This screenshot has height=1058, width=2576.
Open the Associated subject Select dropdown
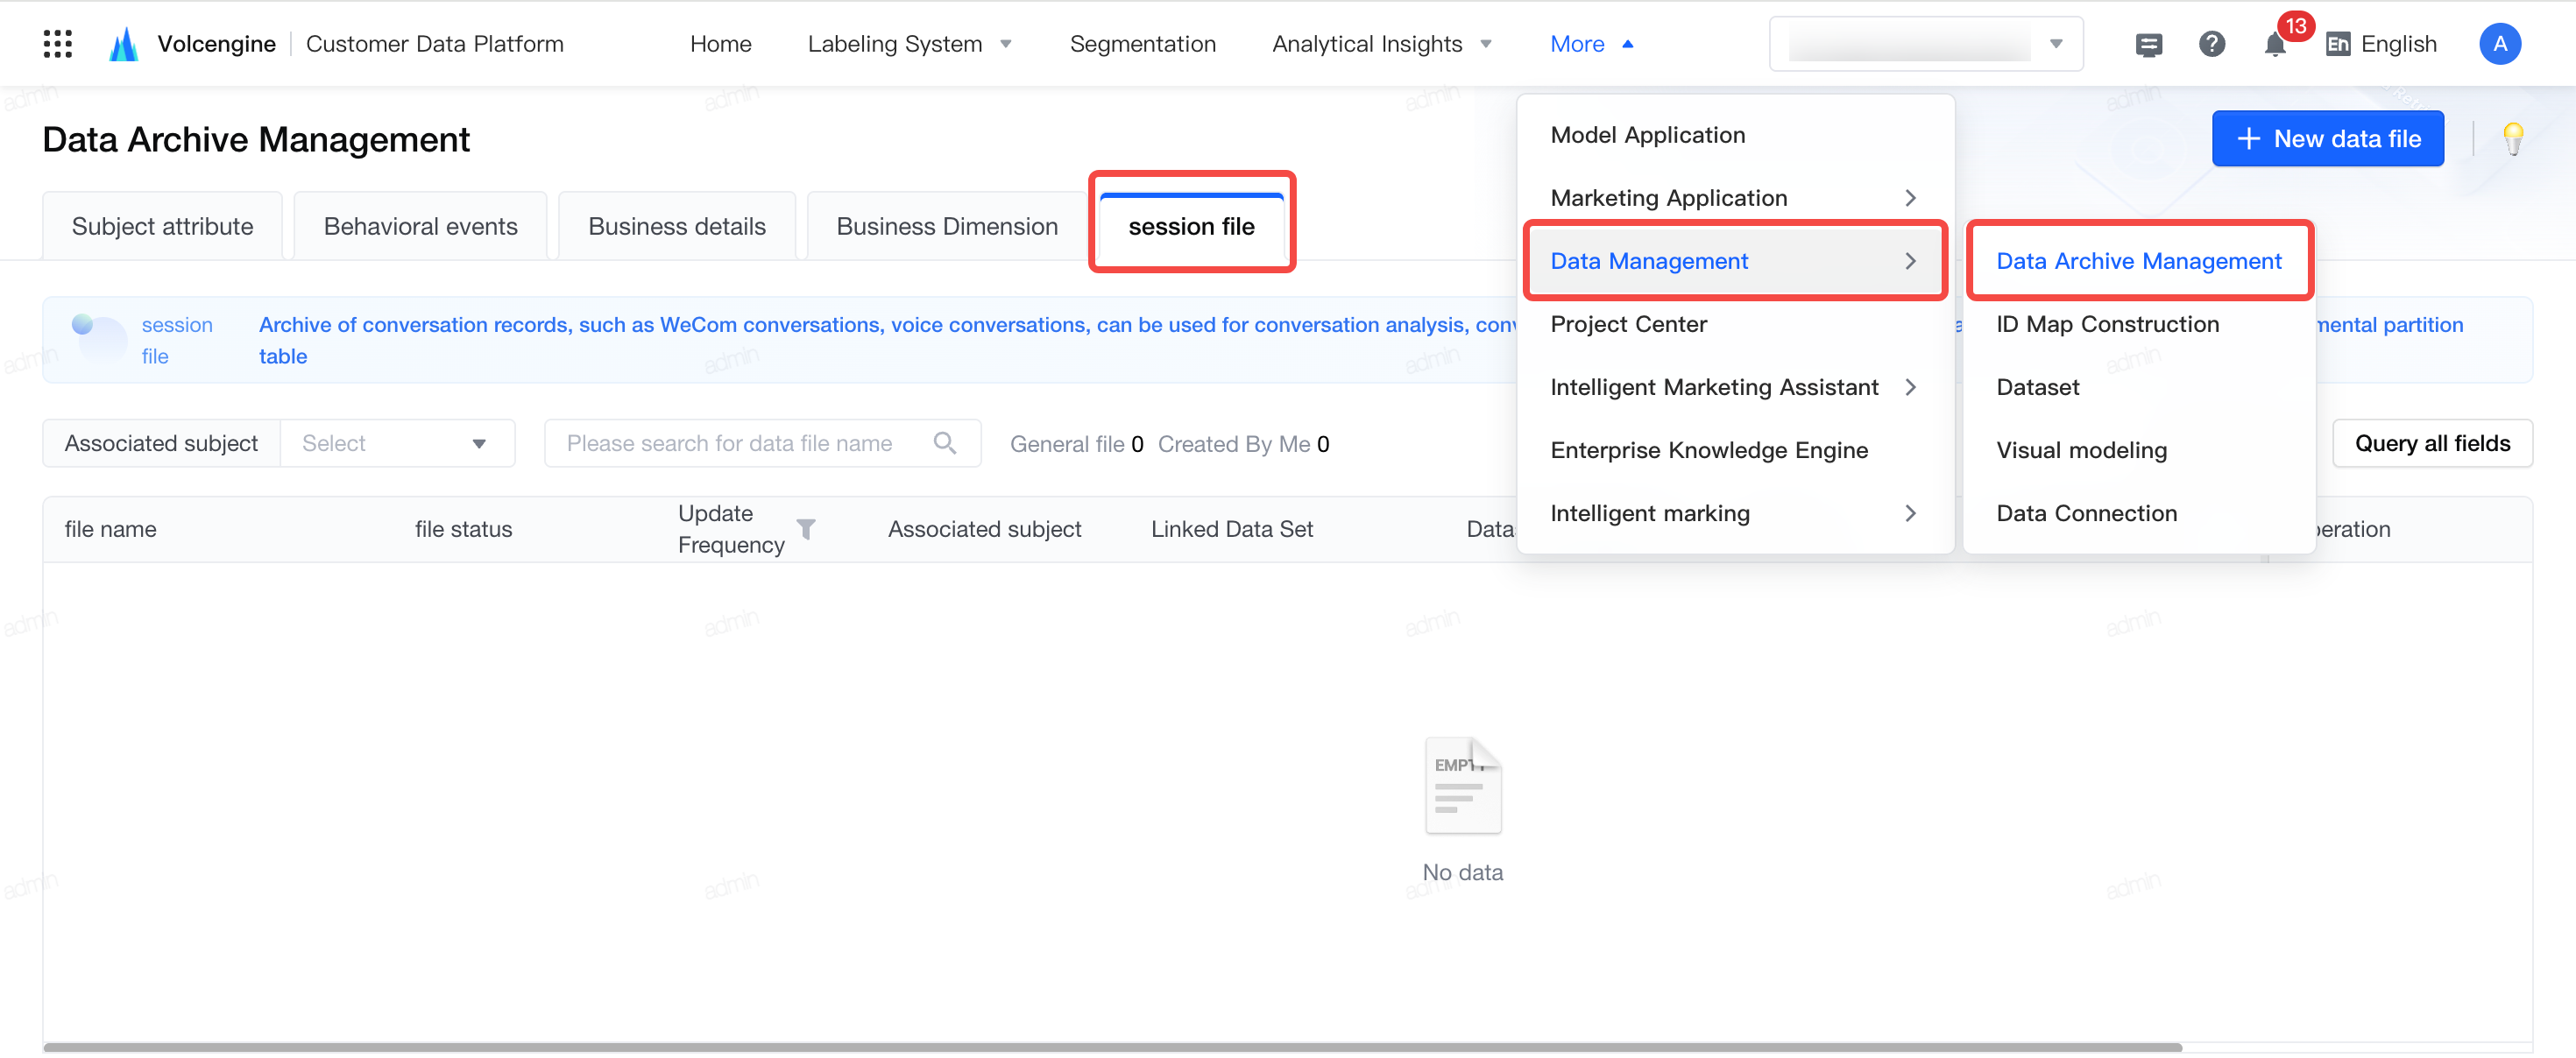pyautogui.click(x=397, y=443)
